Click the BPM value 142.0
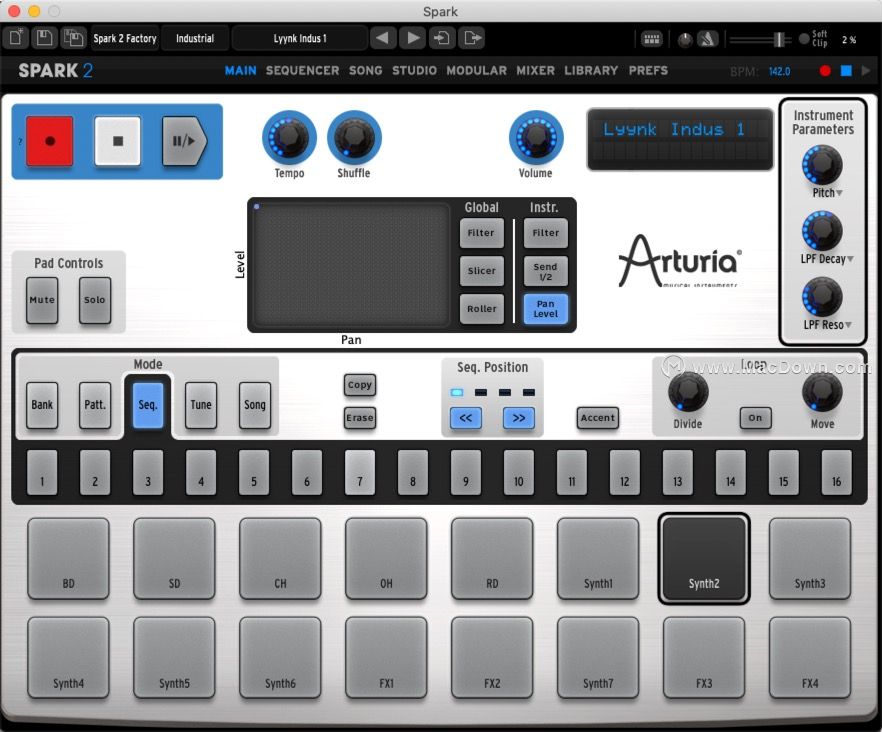The height and width of the screenshot is (732, 882). point(780,71)
